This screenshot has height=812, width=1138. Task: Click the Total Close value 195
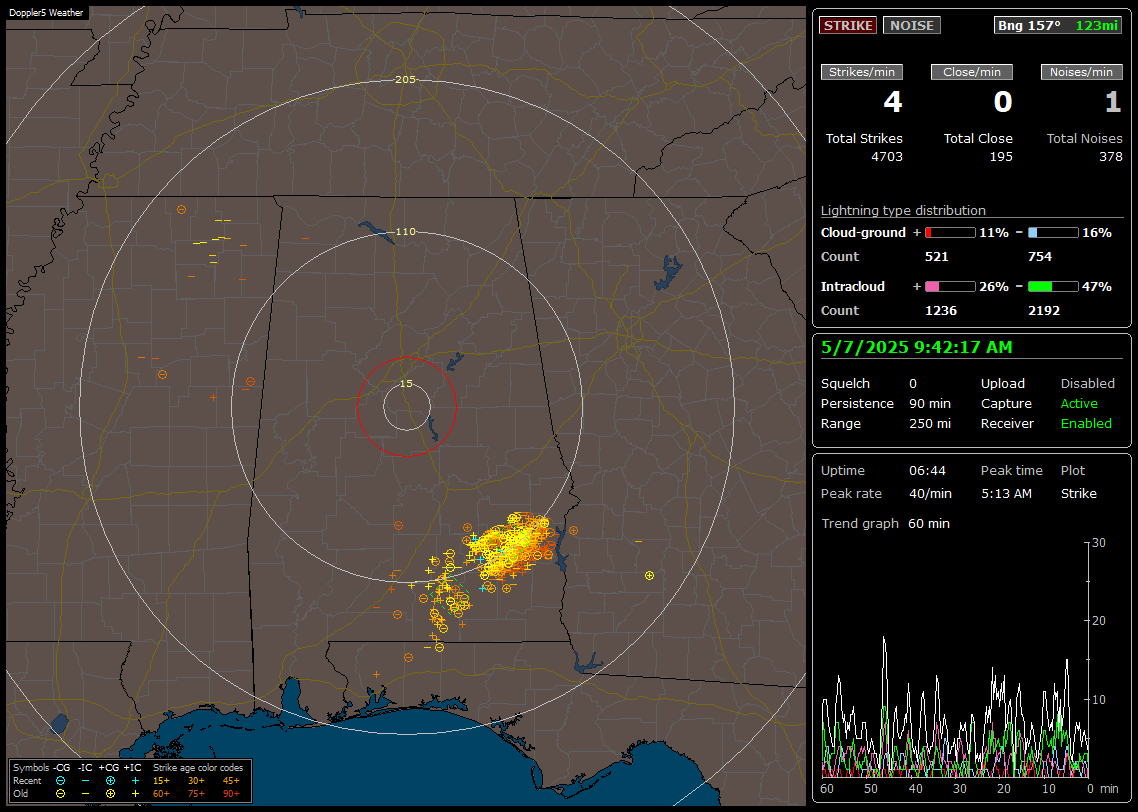tap(1001, 157)
